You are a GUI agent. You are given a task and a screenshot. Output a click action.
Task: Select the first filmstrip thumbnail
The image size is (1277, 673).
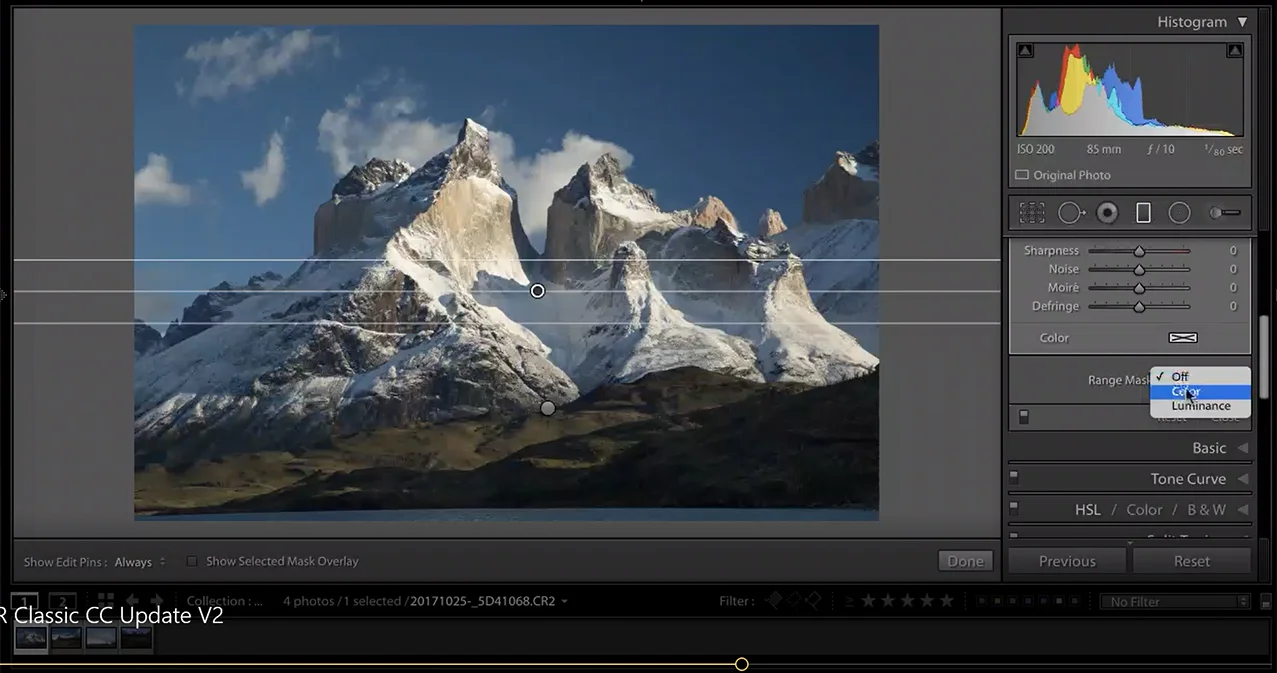point(31,637)
